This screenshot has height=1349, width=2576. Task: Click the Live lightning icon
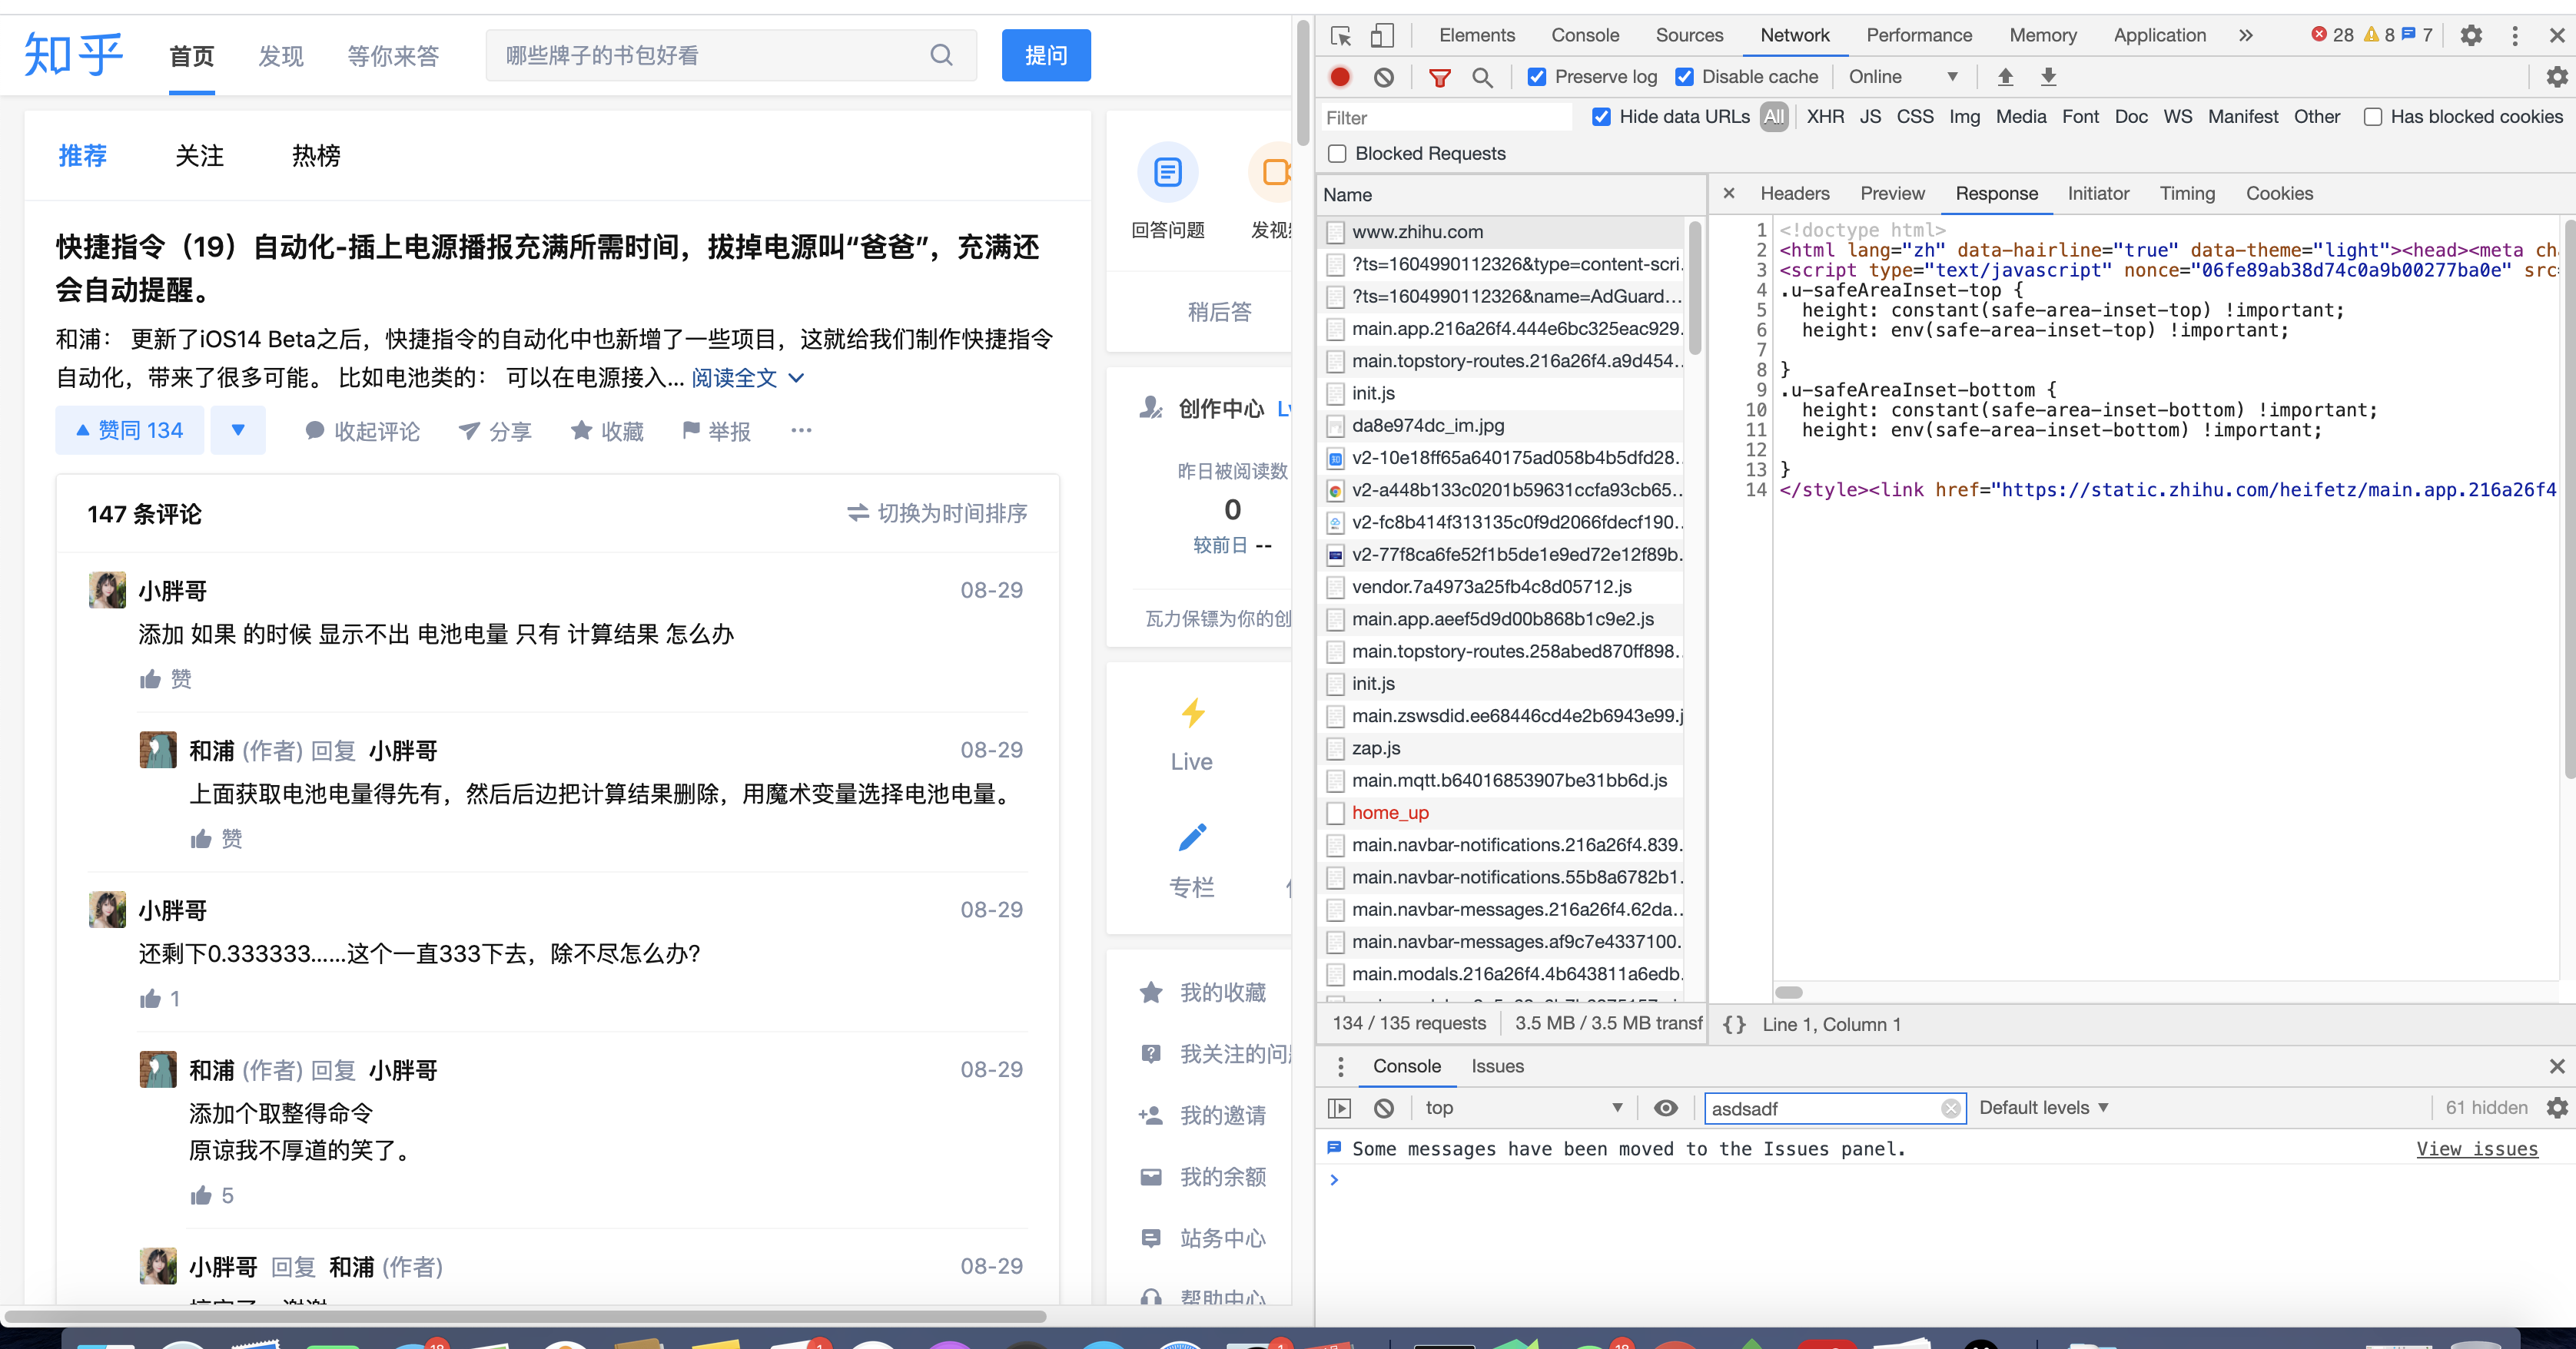(1192, 712)
